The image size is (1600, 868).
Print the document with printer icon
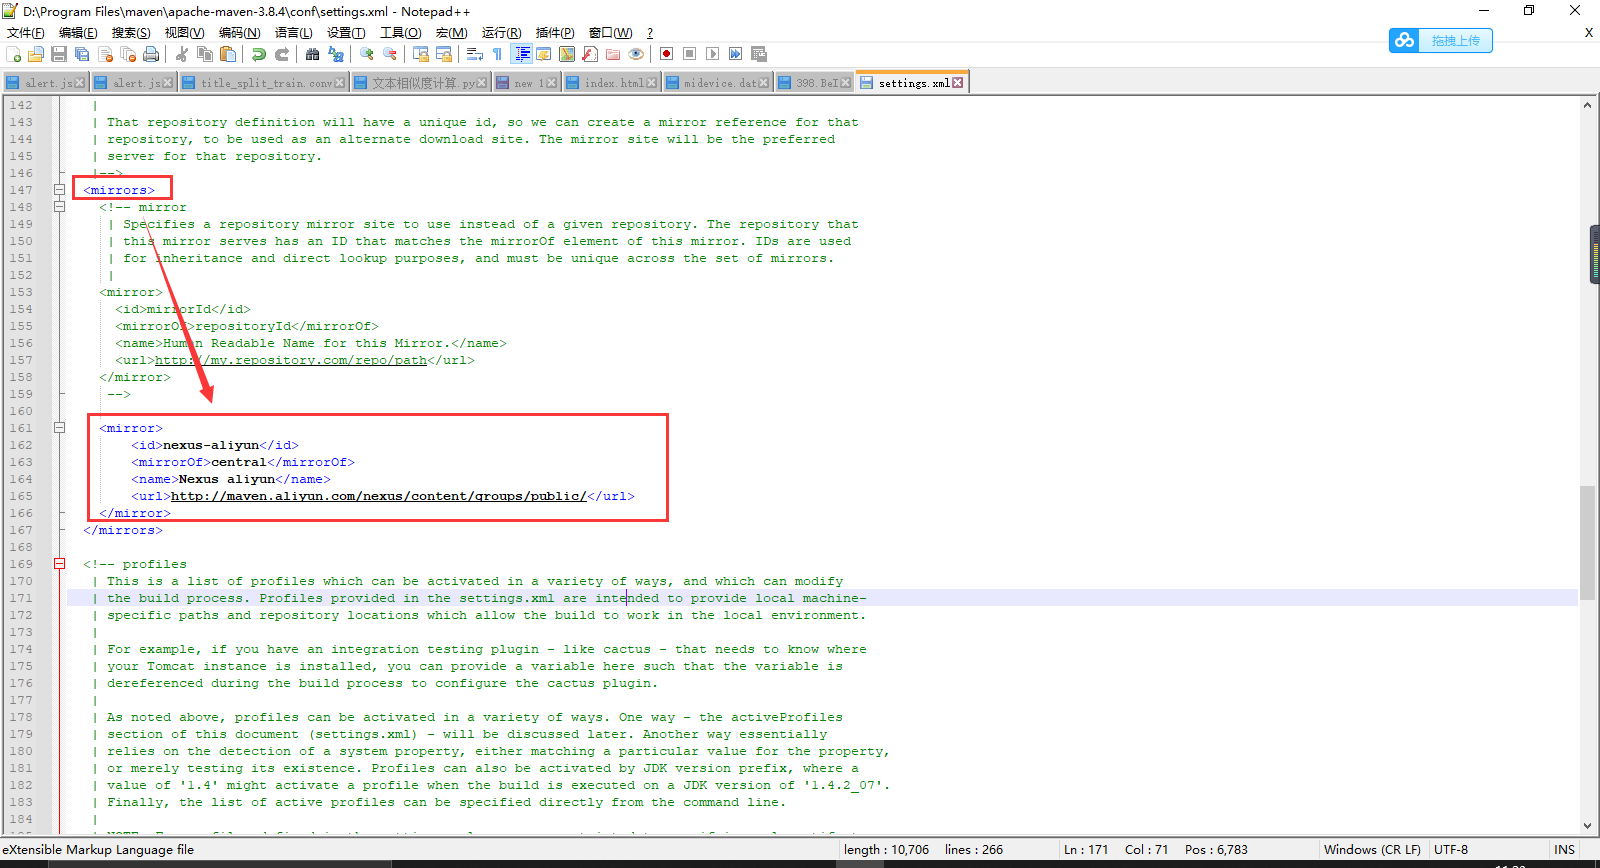click(x=151, y=54)
